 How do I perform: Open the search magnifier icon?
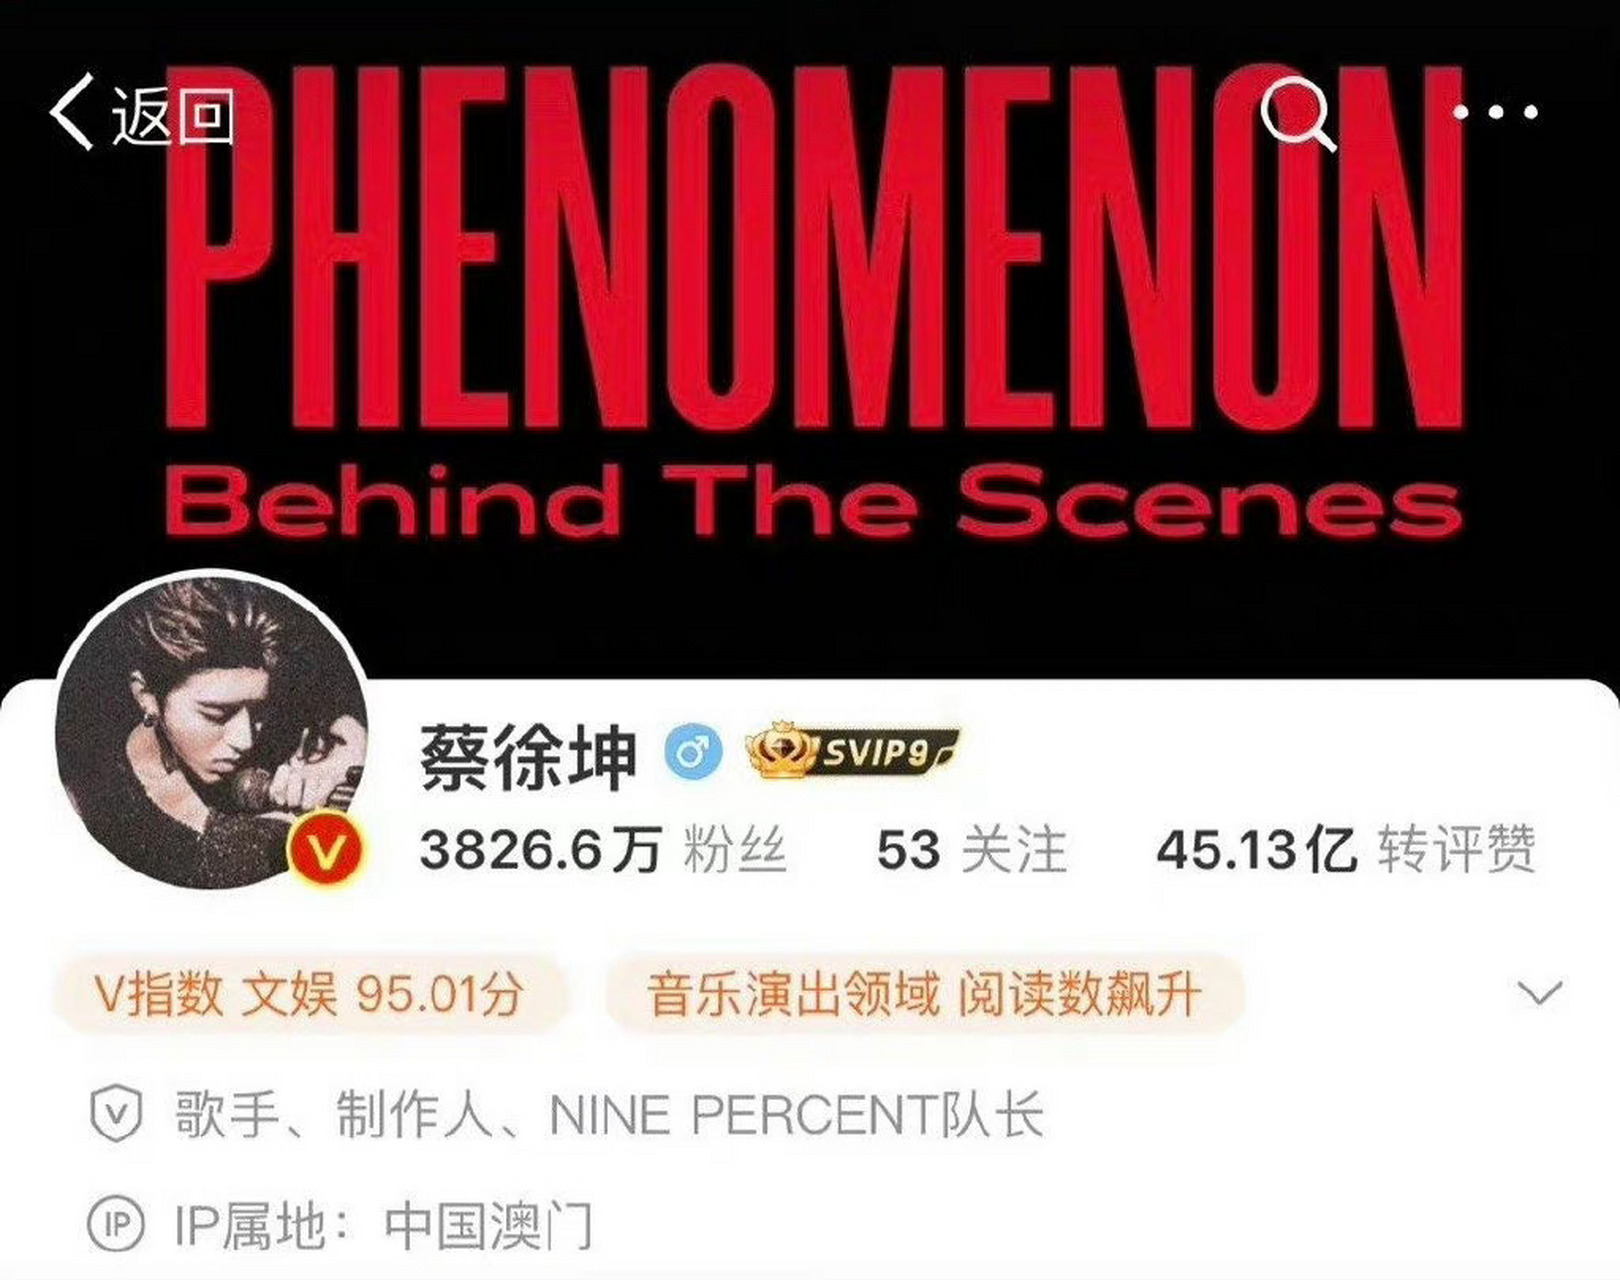1297,114
